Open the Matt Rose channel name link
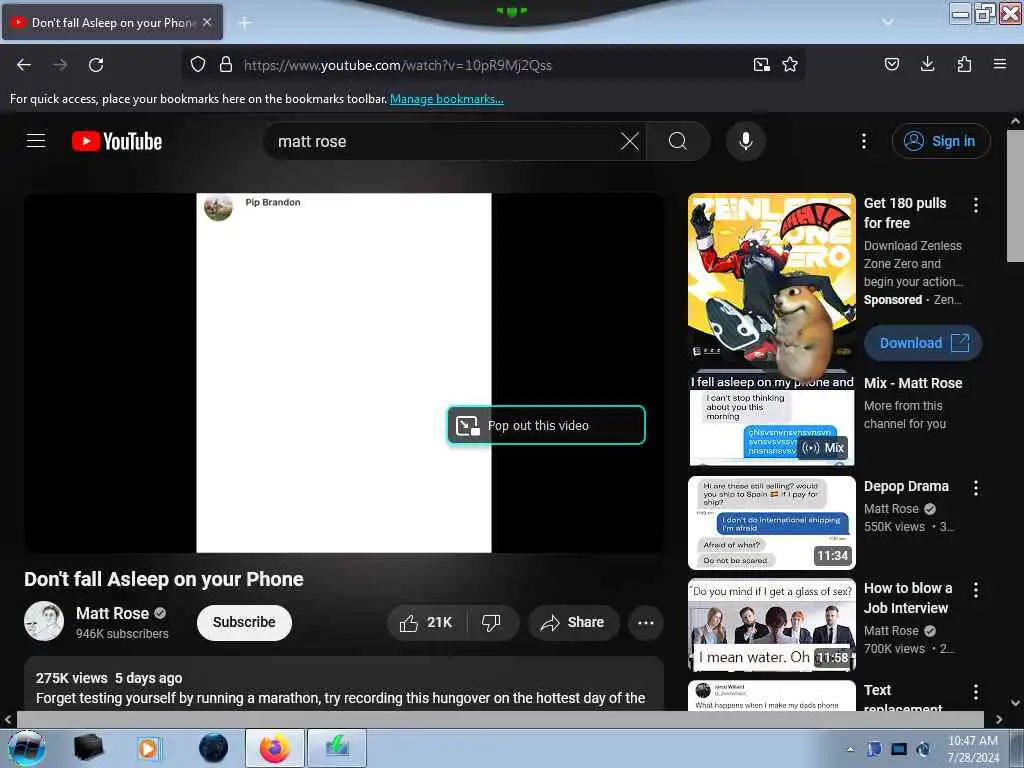 [112, 613]
